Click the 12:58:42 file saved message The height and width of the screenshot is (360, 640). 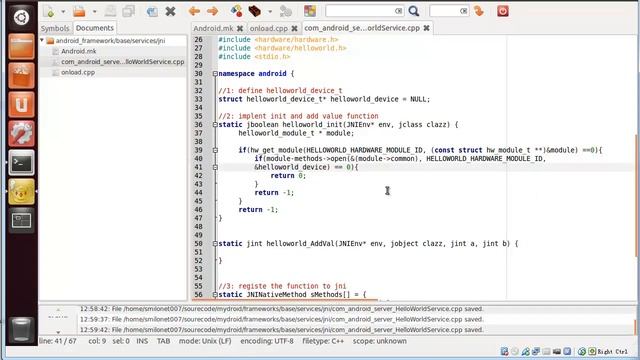click(282, 309)
